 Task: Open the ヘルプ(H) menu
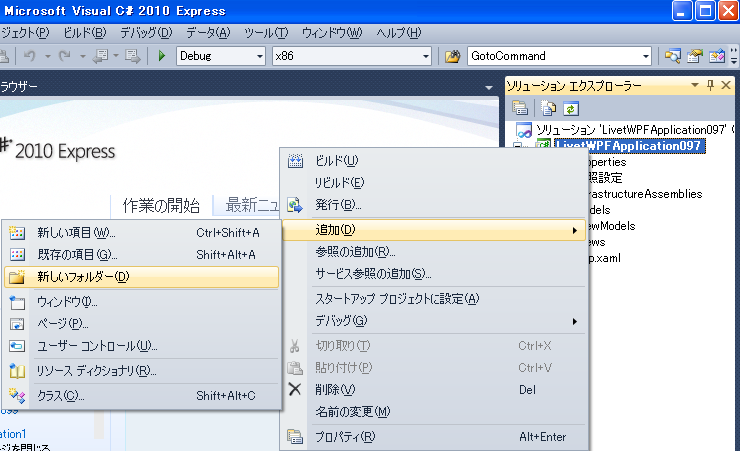[x=399, y=33]
